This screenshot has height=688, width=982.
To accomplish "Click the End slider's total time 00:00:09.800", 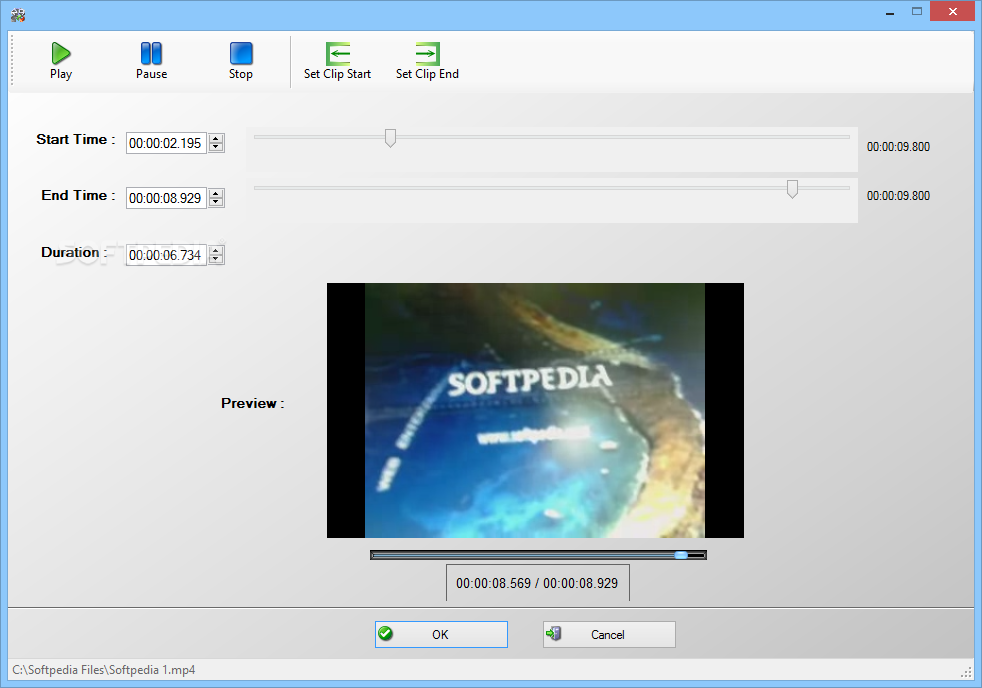I will (898, 196).
